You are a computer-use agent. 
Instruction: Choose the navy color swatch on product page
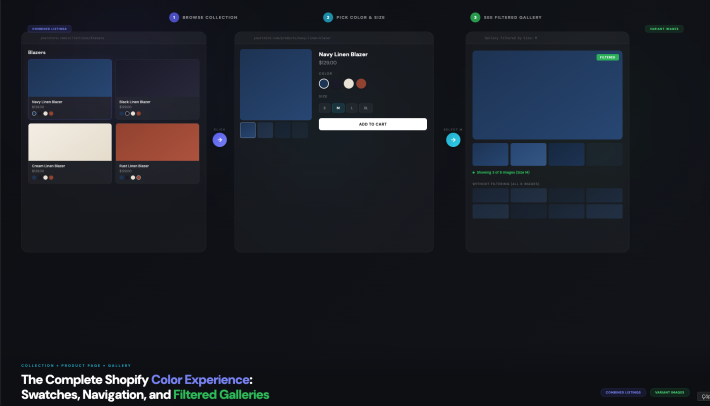(324, 84)
